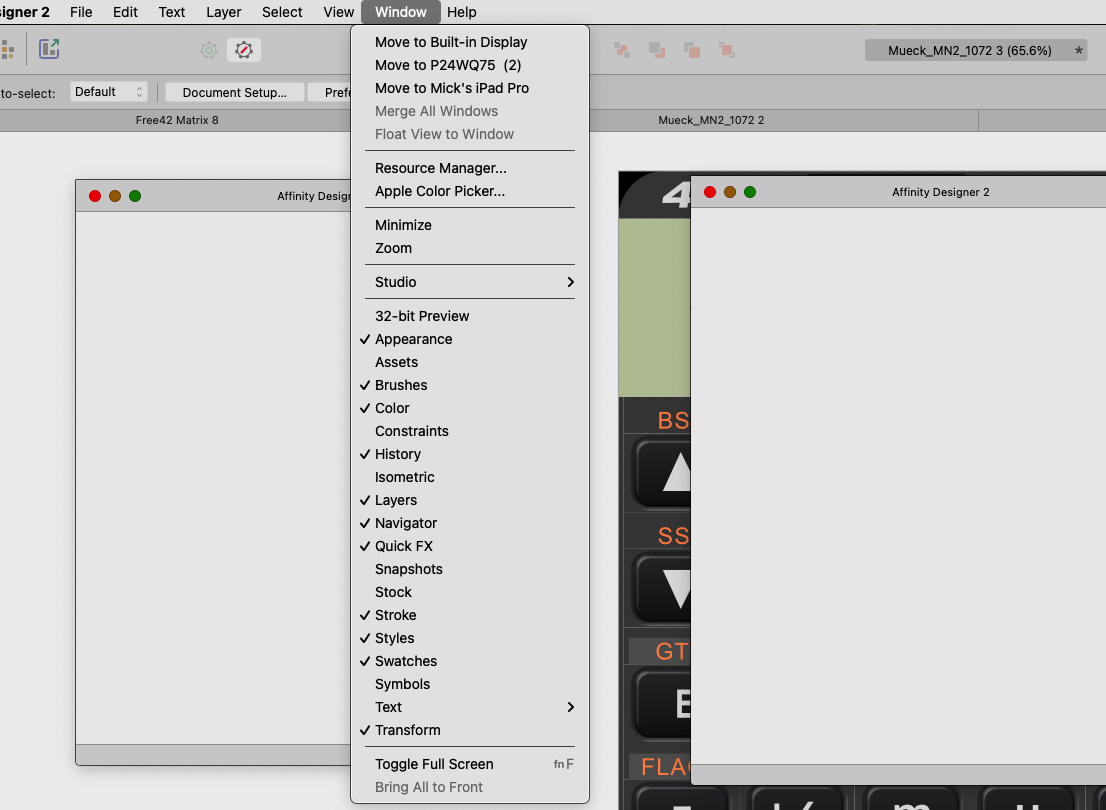Select Toggle Full Screen

(x=470, y=764)
